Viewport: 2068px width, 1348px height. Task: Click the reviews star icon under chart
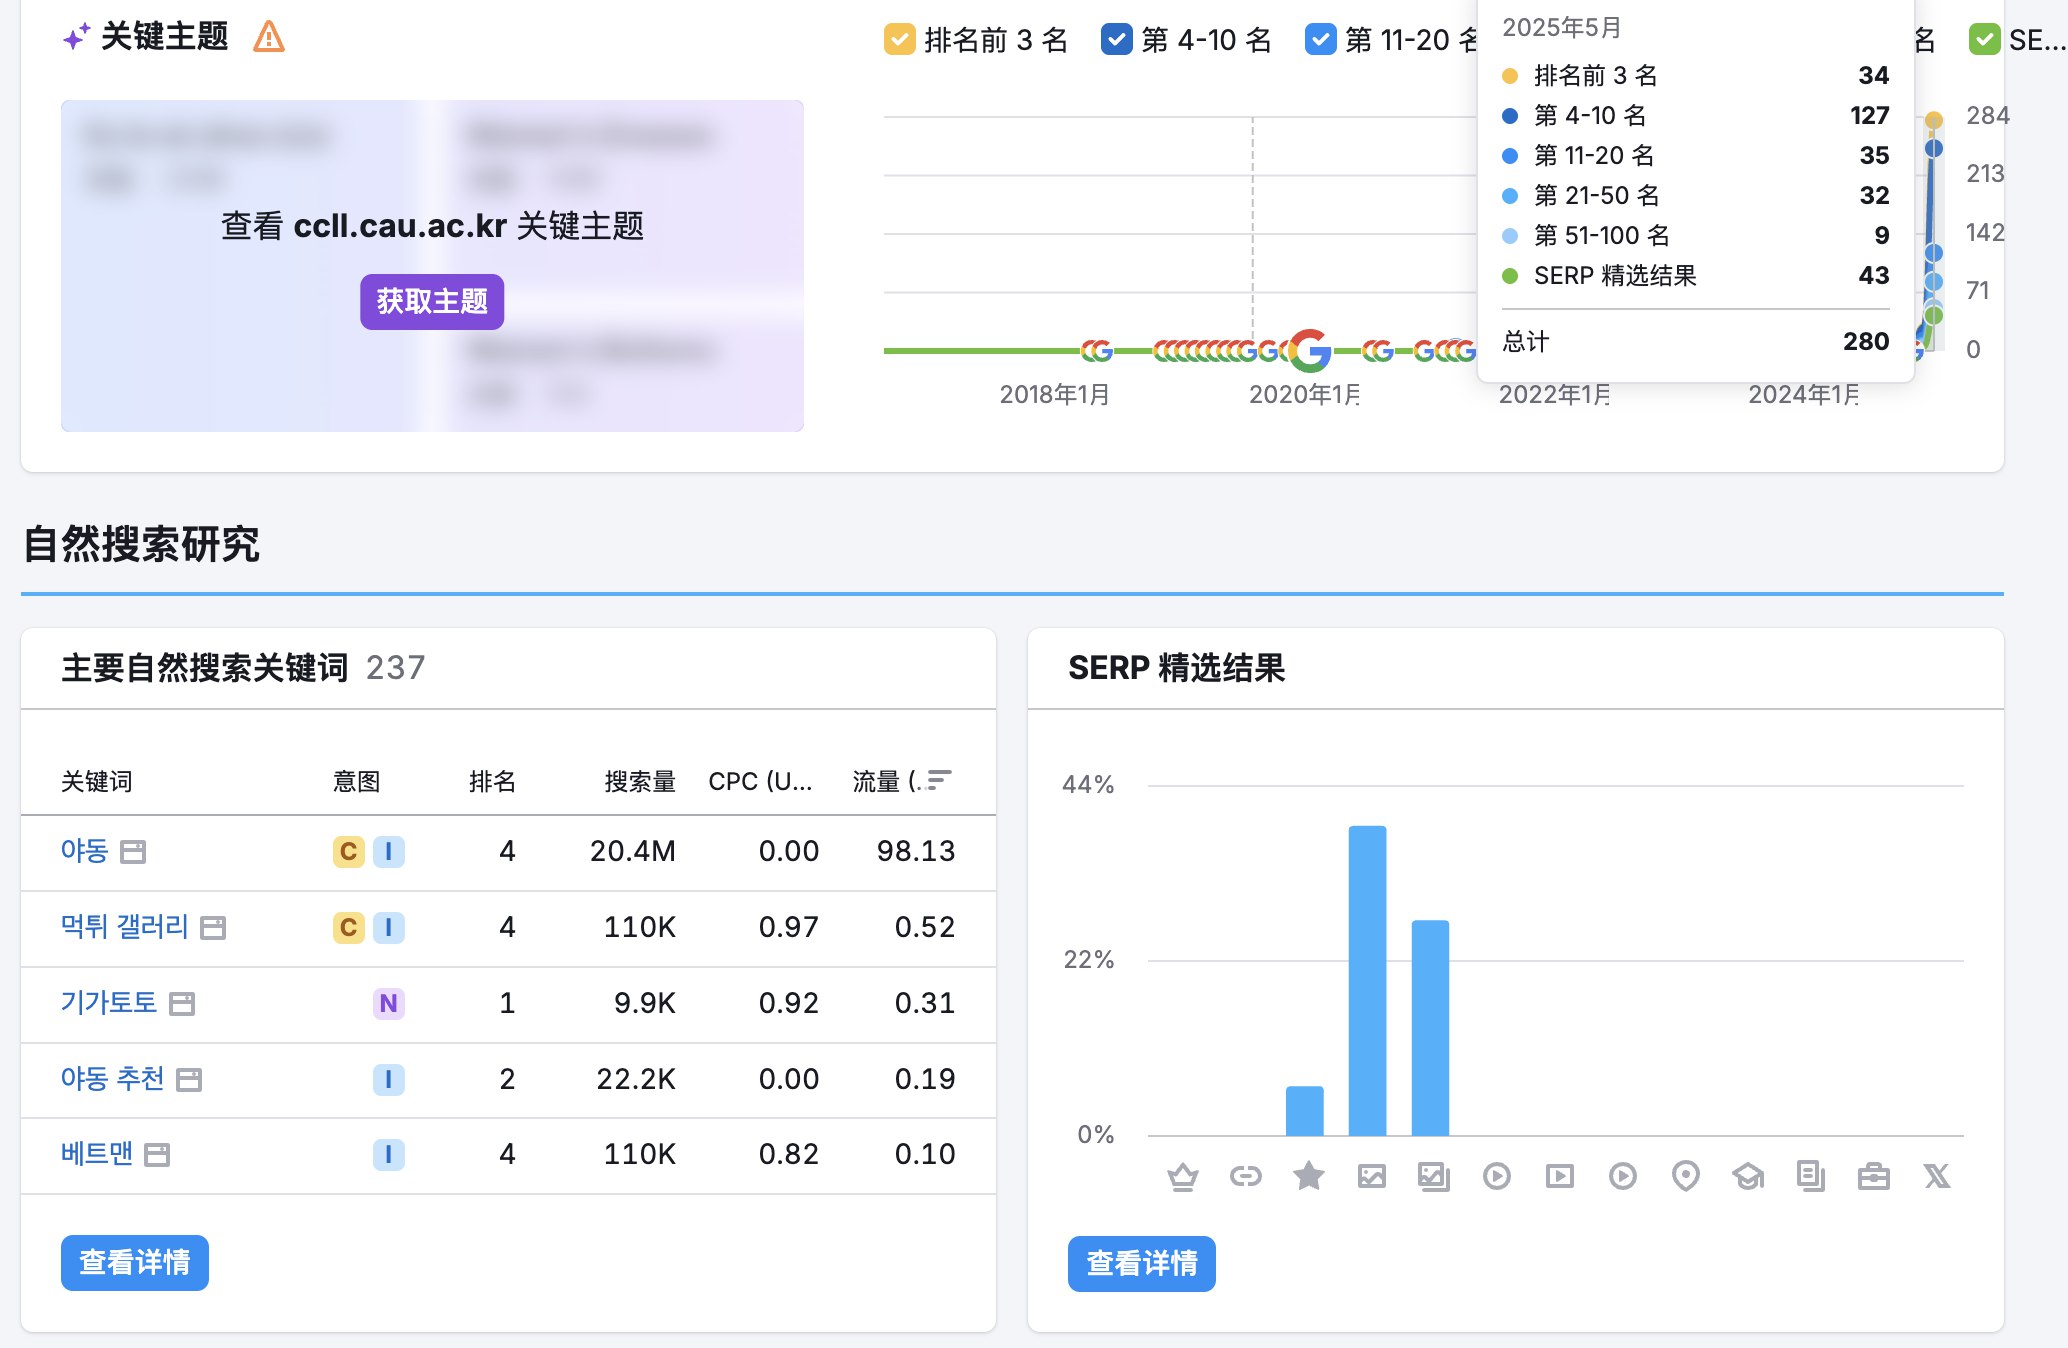(x=1309, y=1176)
